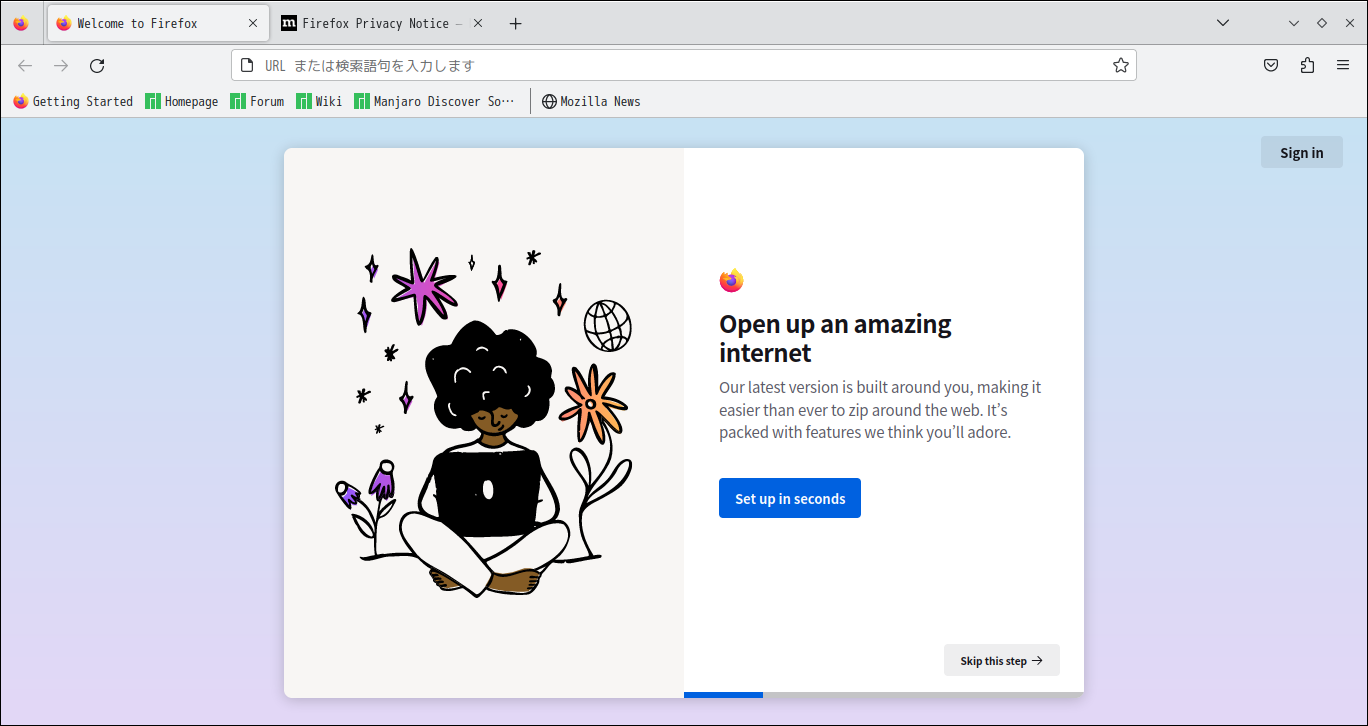Open Firefox View pinned icon
This screenshot has width=1368, height=726.
coord(21,23)
